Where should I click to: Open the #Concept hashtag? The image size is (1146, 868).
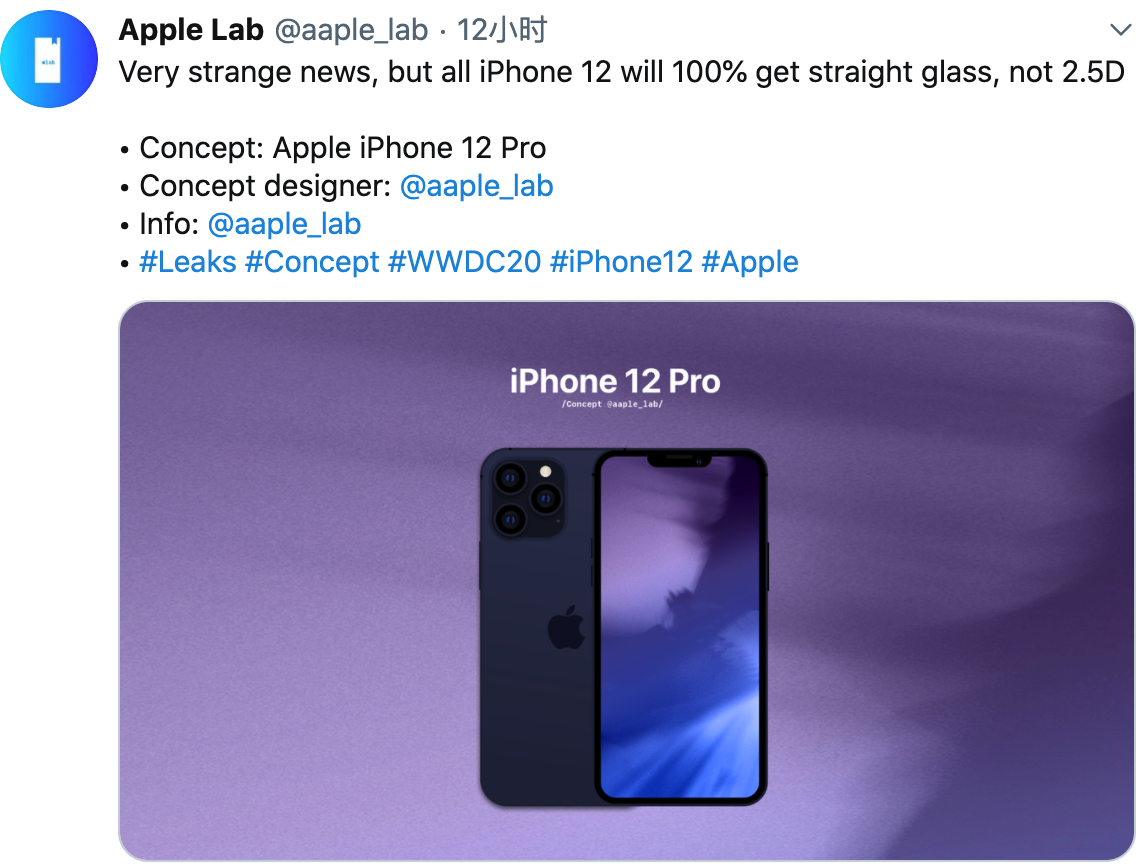[x=312, y=262]
